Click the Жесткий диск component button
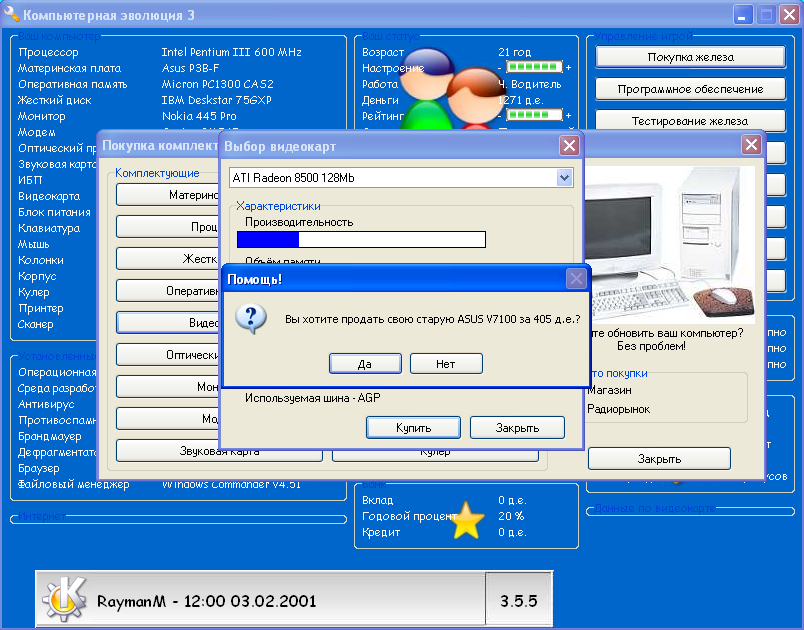 [168, 259]
